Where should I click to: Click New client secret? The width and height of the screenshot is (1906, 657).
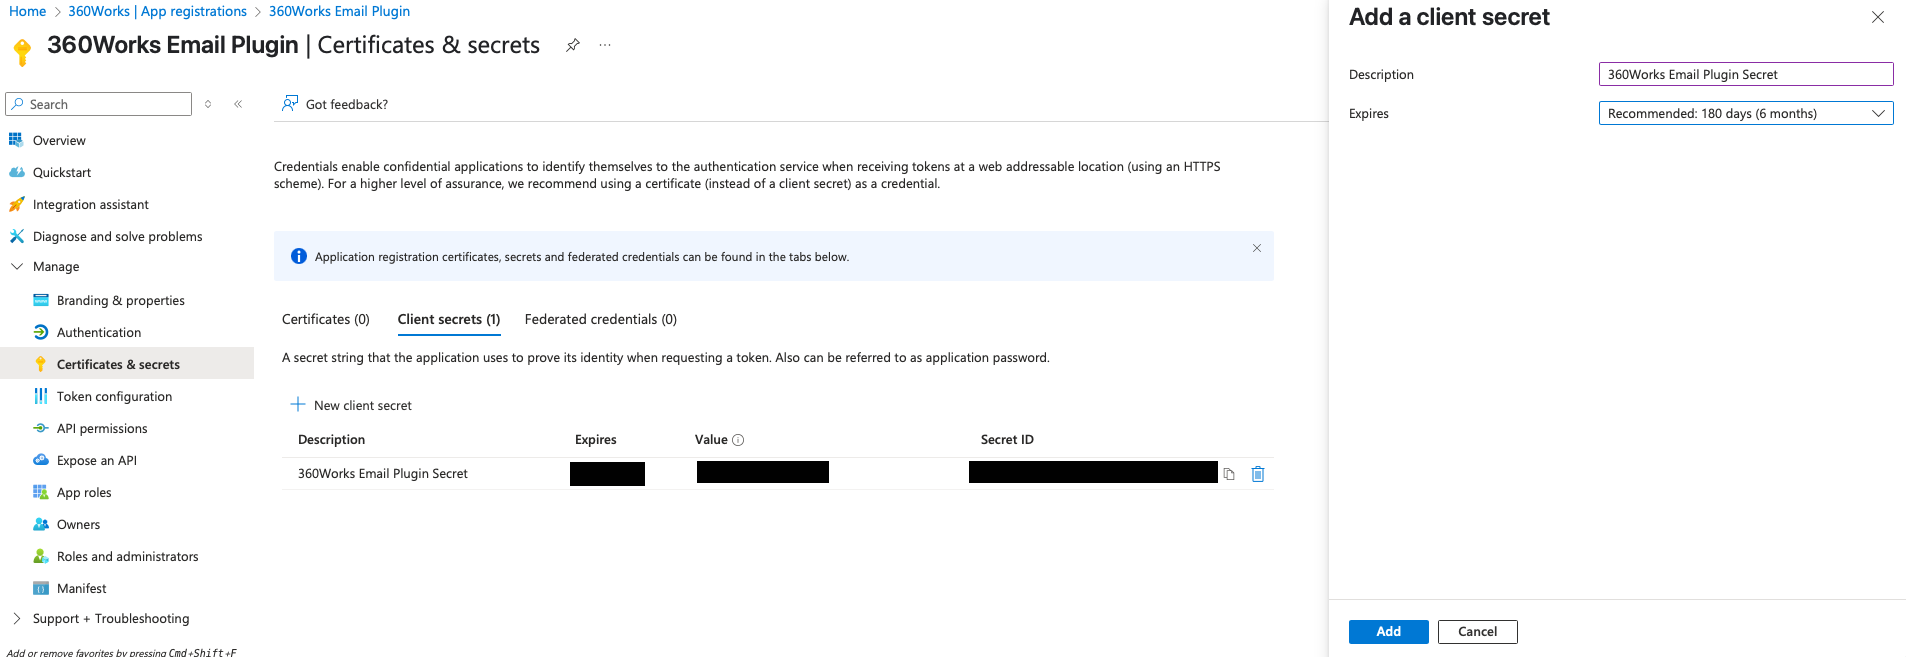click(x=351, y=405)
